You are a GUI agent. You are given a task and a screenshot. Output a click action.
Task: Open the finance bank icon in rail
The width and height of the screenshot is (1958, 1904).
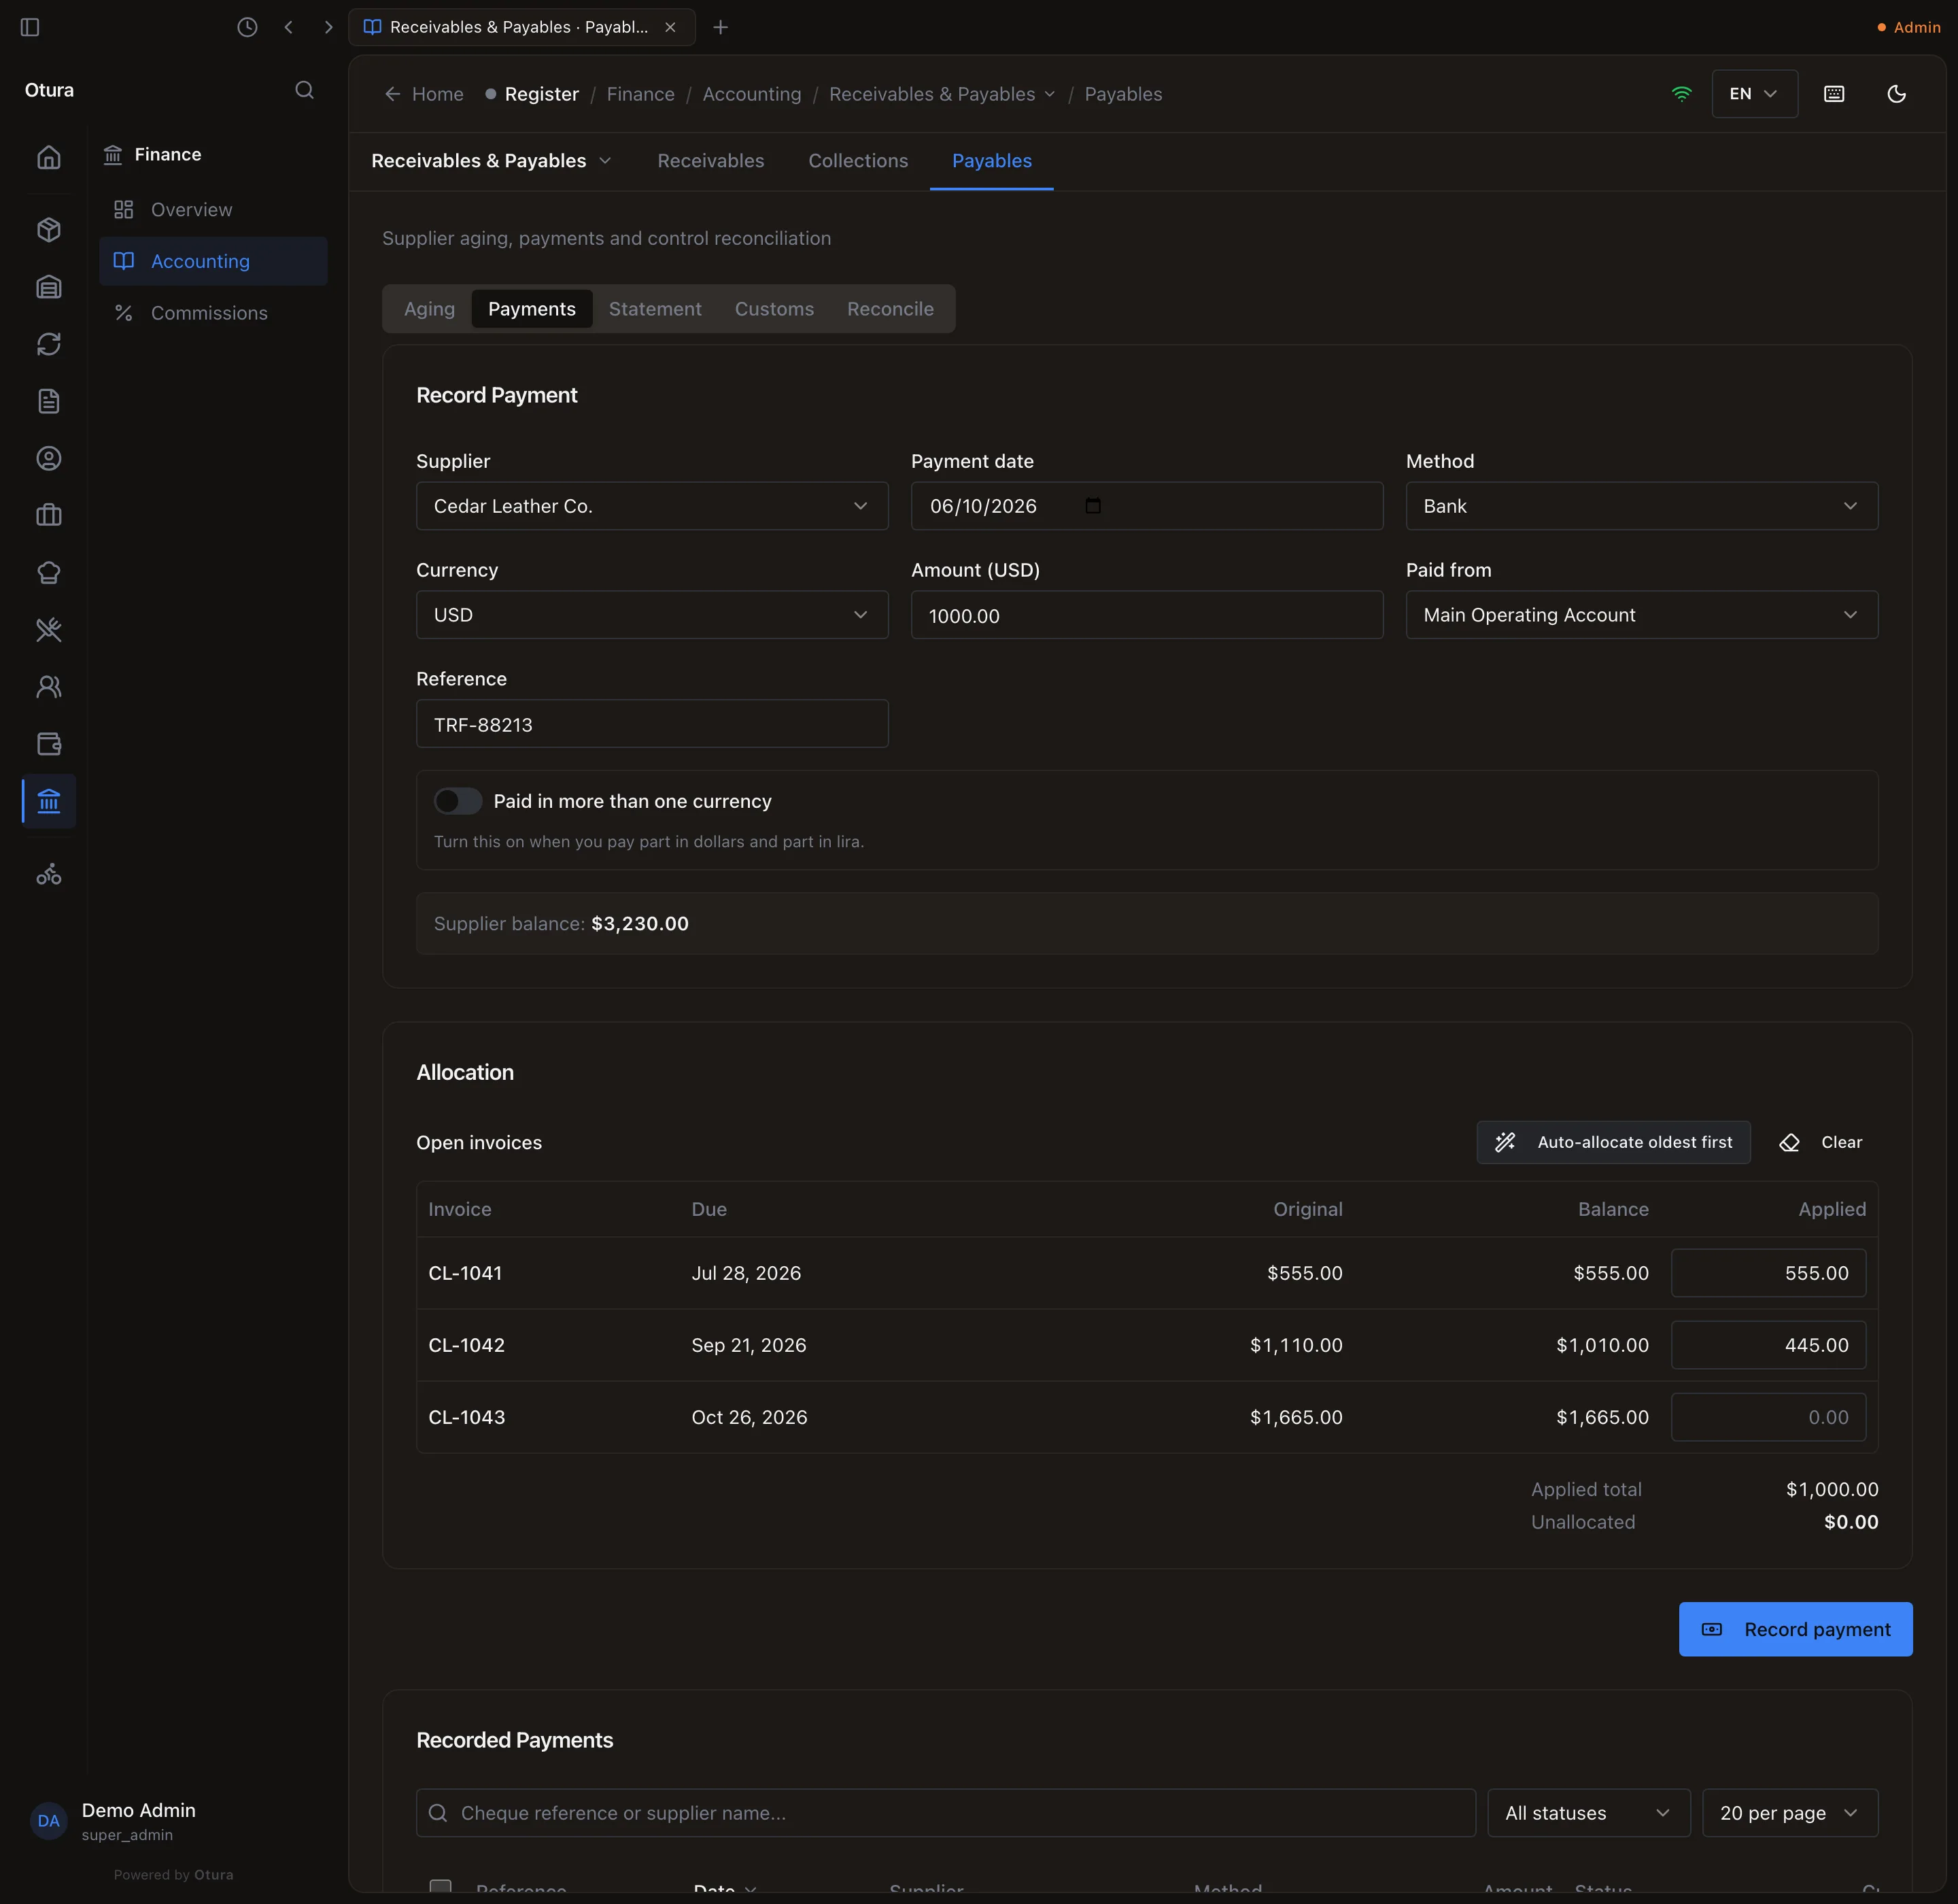[49, 801]
